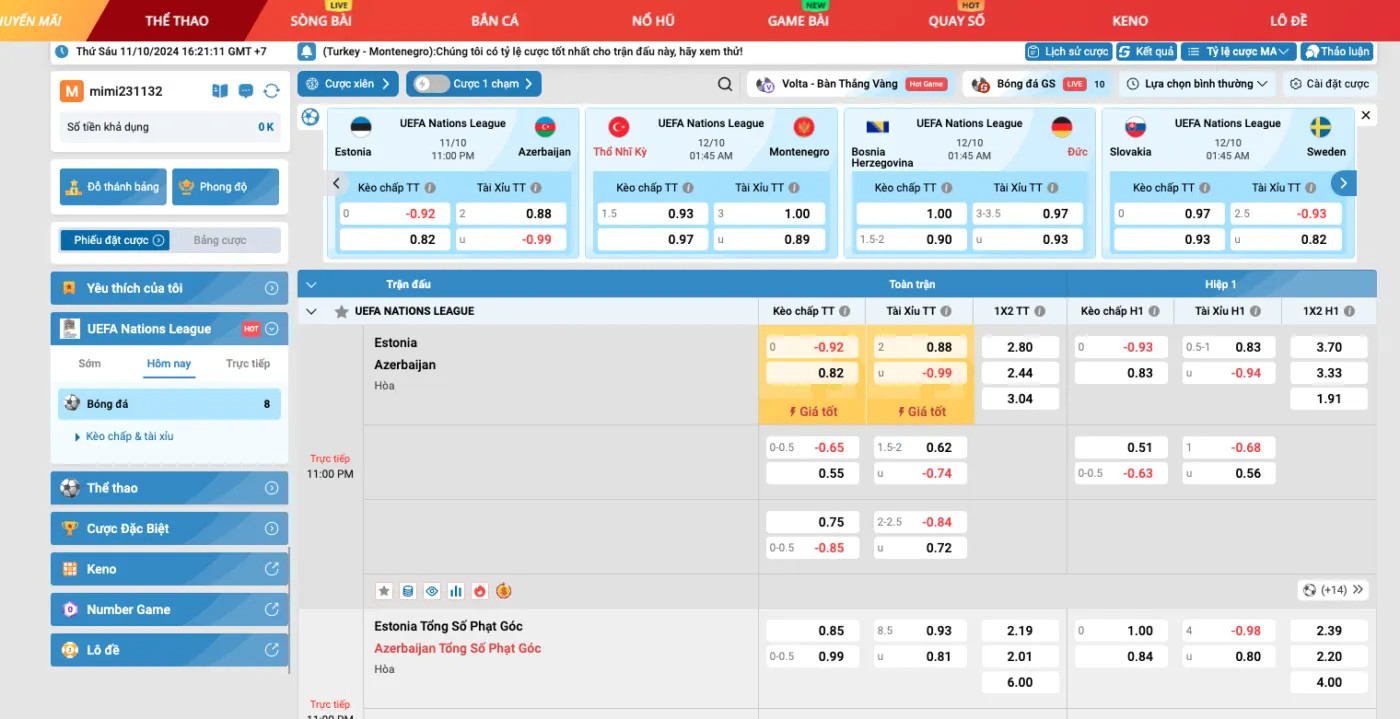
Task: Click info icon next to Kèo chấp TT header
Action: [x=845, y=311]
